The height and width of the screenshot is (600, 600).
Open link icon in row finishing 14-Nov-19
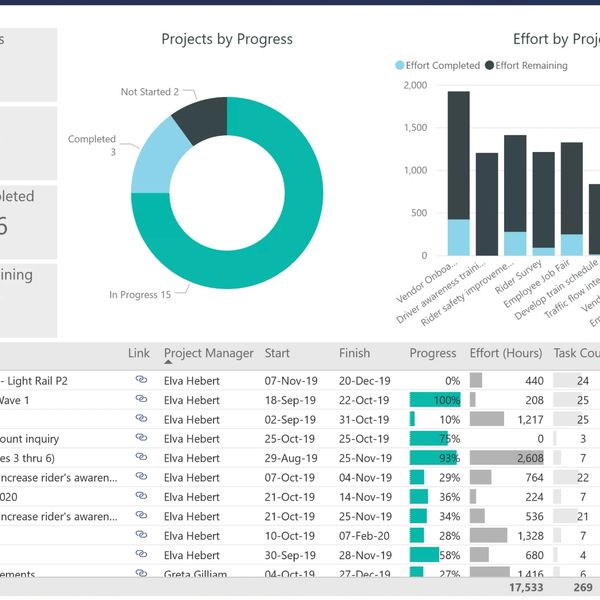click(141, 497)
